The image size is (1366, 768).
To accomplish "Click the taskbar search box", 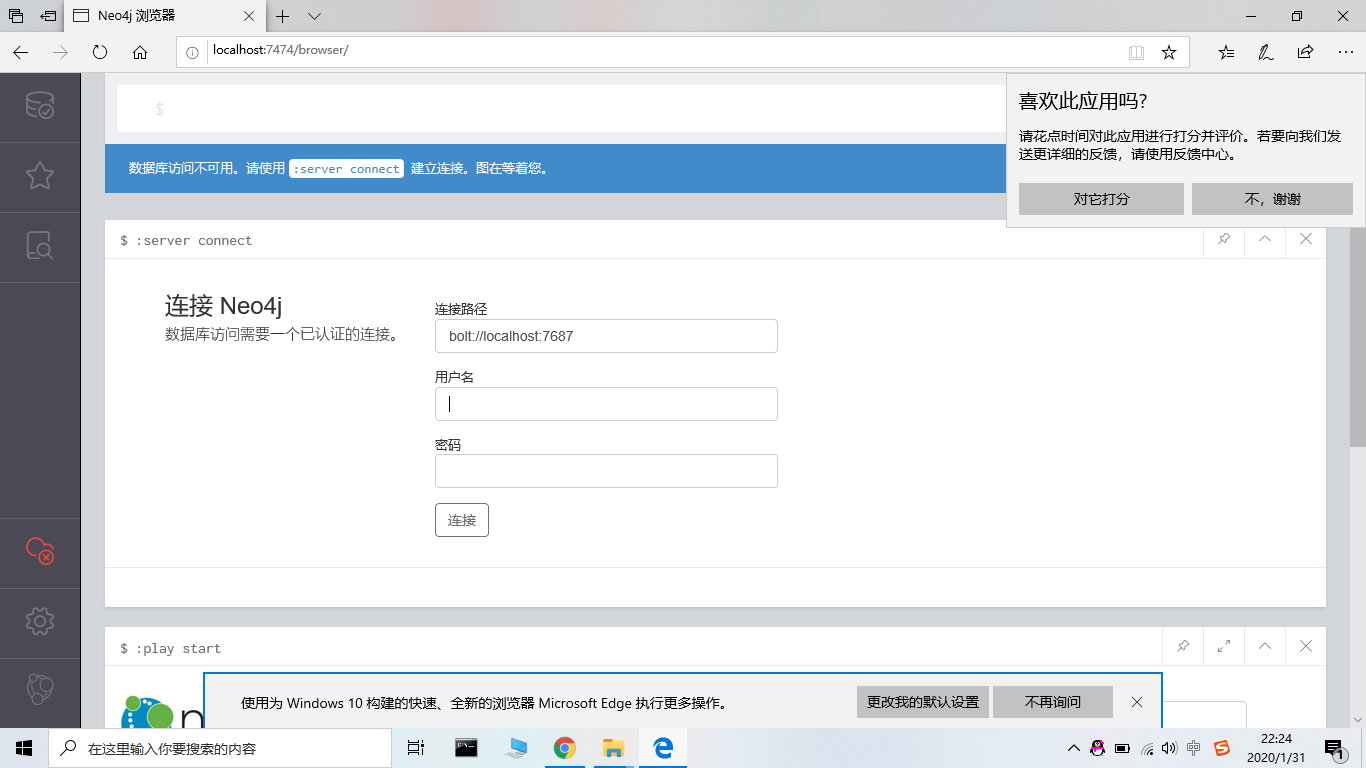I will point(220,748).
